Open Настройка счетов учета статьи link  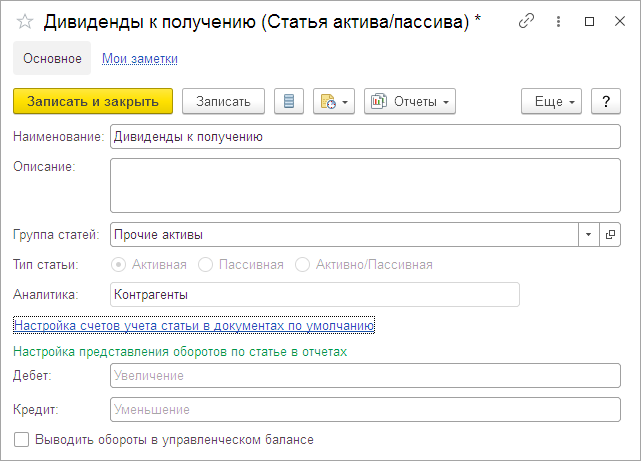point(193,324)
